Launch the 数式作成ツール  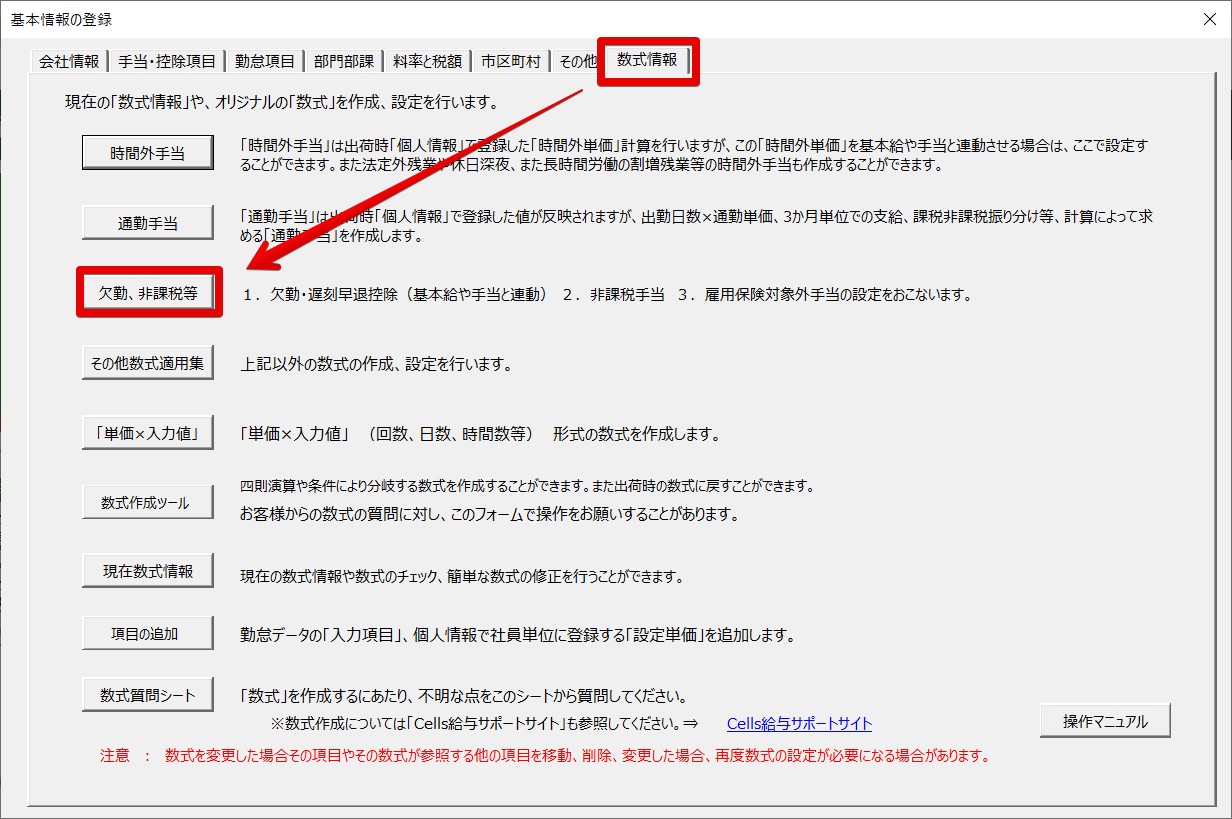148,503
